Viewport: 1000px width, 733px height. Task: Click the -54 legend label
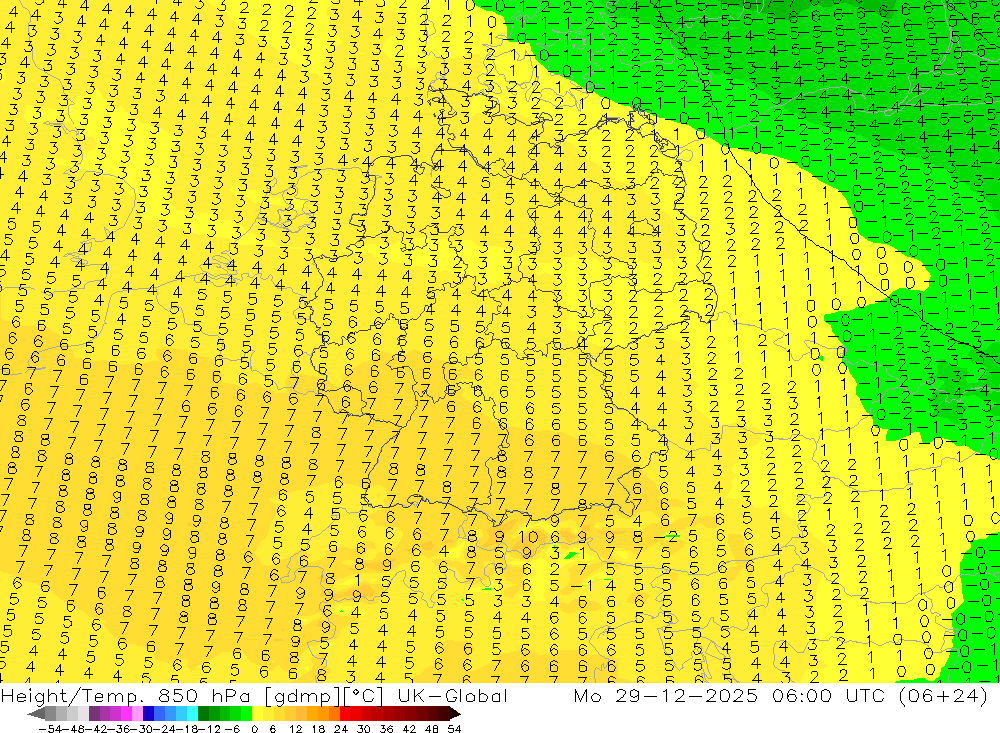(x=50, y=729)
